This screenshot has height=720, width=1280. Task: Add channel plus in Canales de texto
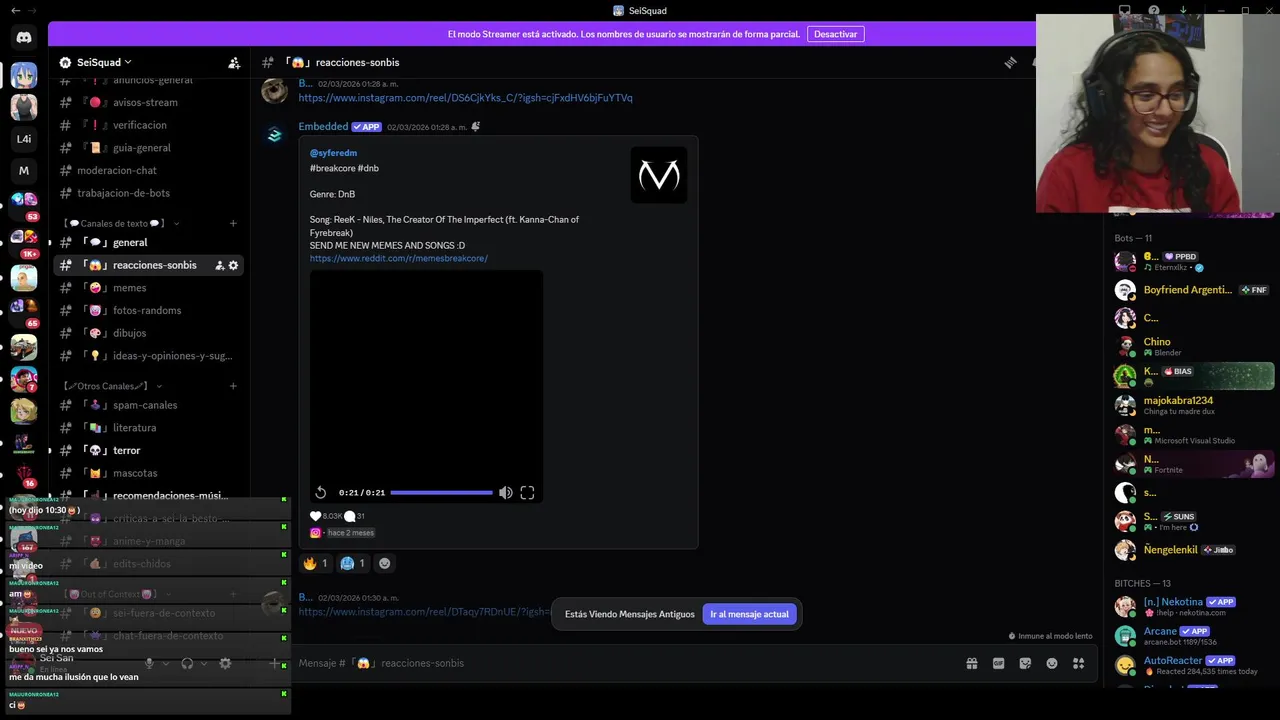tap(233, 223)
